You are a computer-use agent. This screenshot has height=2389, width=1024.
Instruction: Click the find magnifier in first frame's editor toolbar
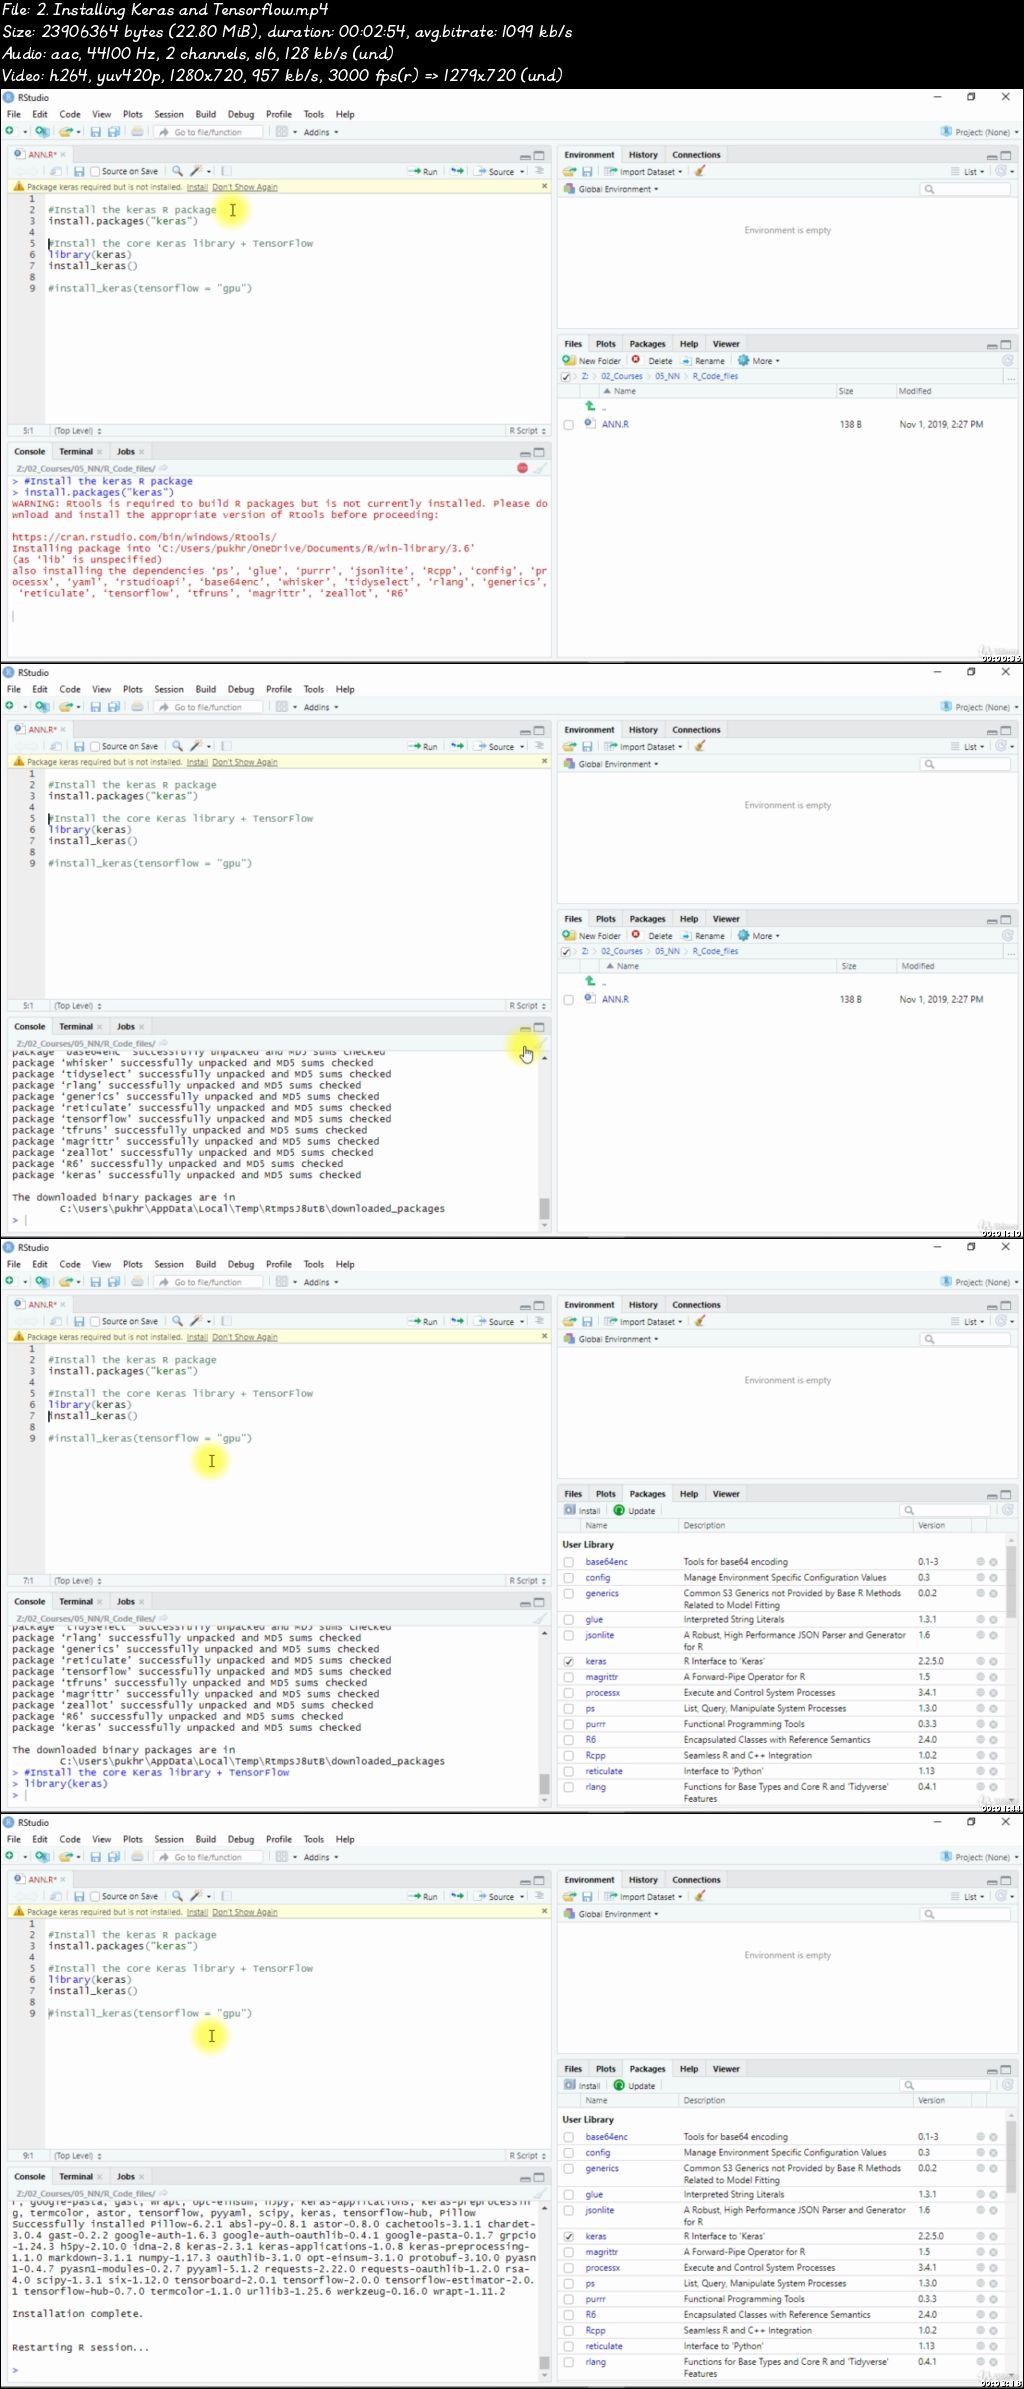pos(177,171)
